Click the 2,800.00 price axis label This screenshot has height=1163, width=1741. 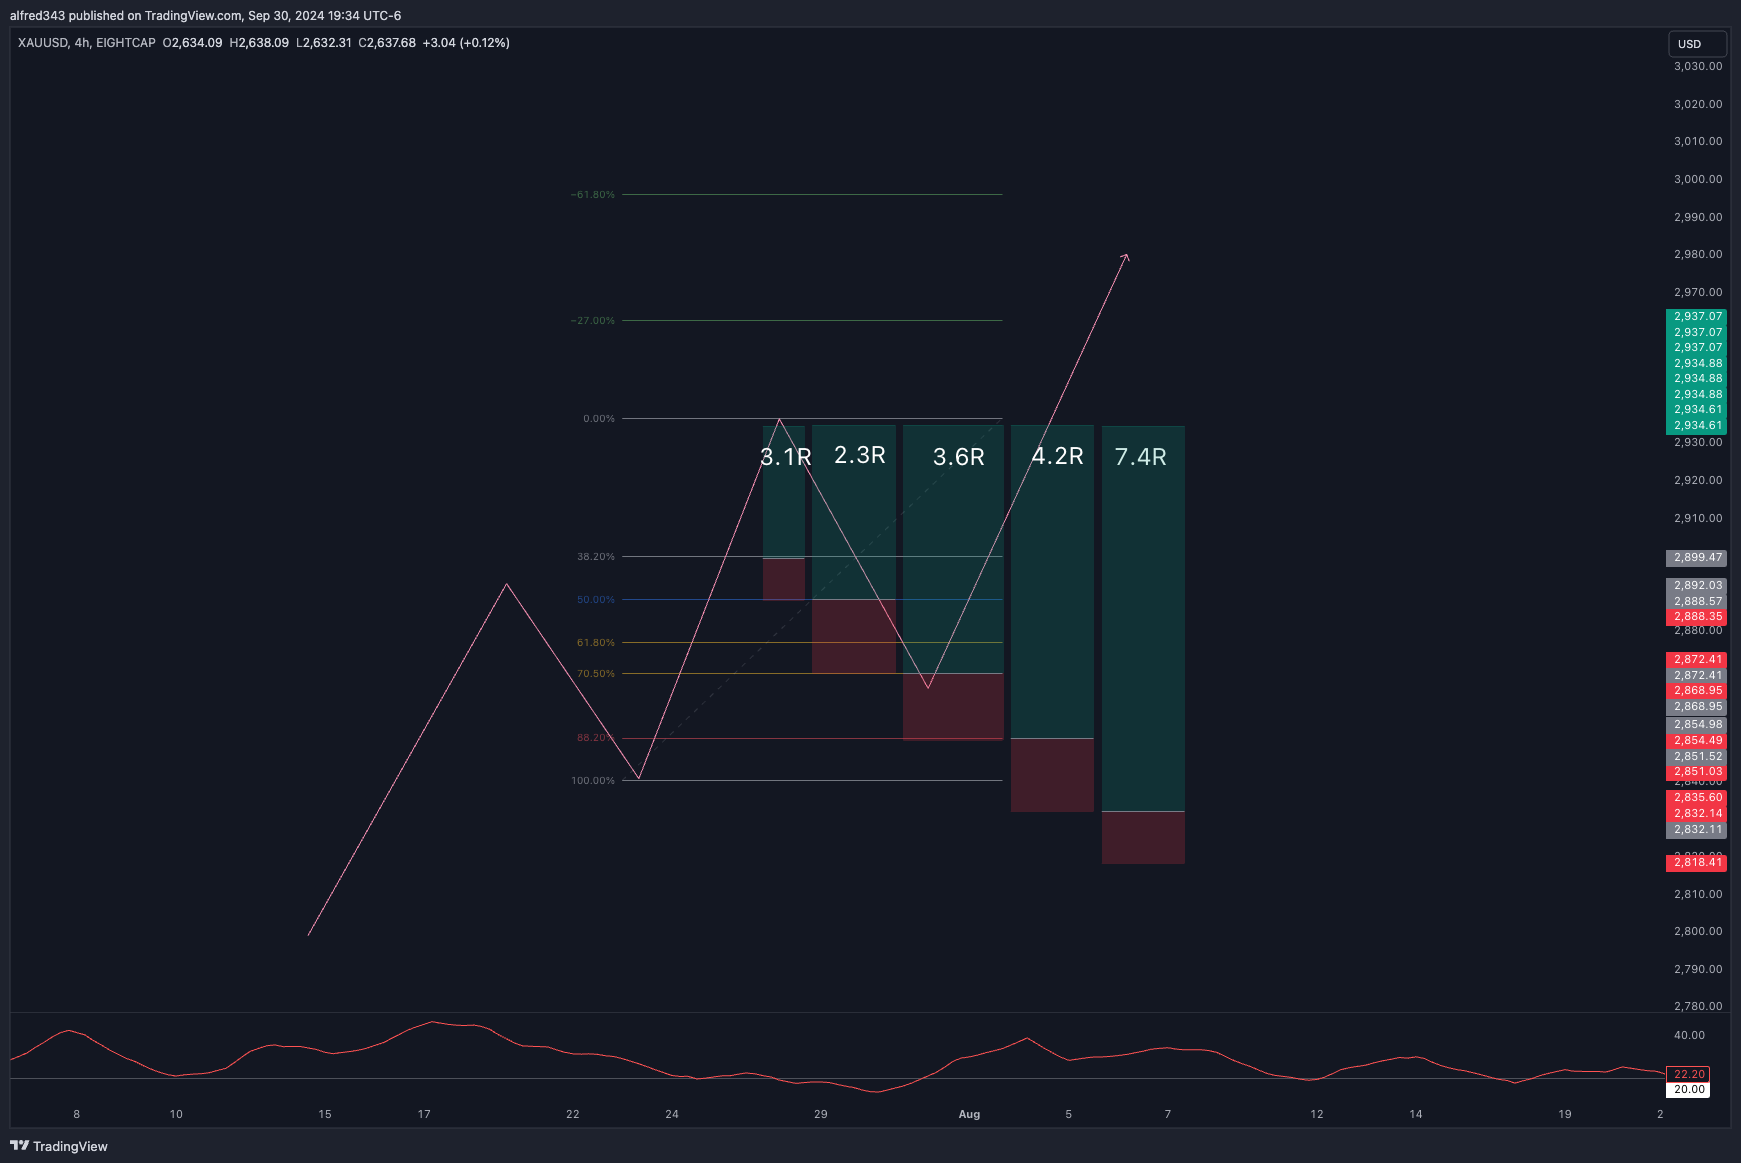pyautogui.click(x=1698, y=932)
